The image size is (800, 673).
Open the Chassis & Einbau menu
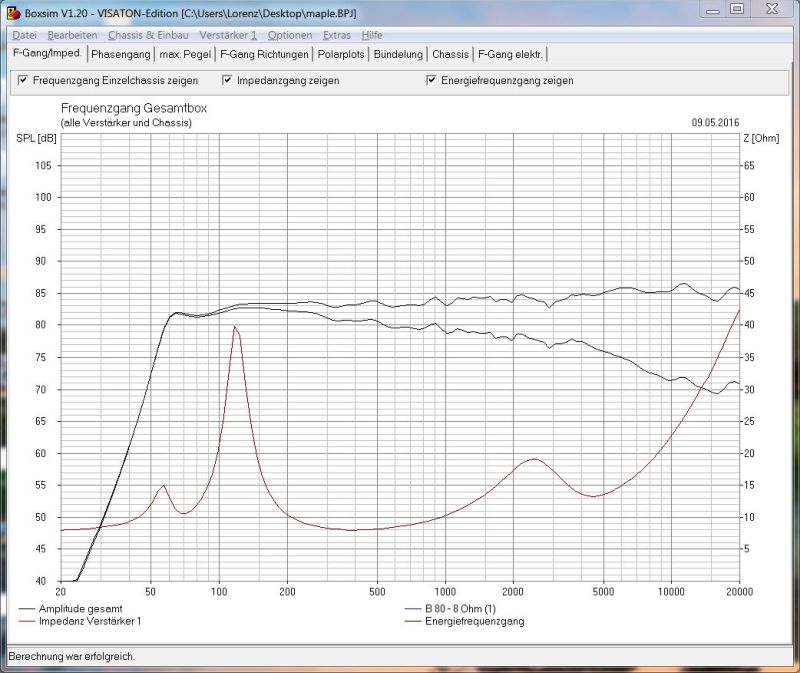(148, 35)
